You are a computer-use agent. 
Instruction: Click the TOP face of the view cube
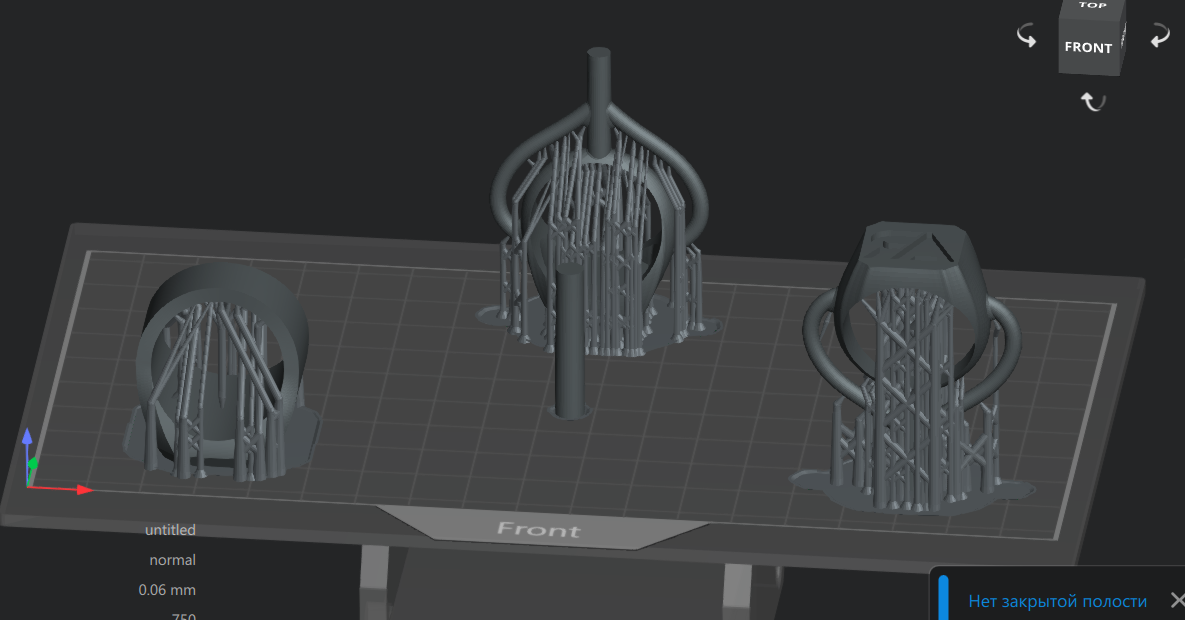(x=1093, y=7)
